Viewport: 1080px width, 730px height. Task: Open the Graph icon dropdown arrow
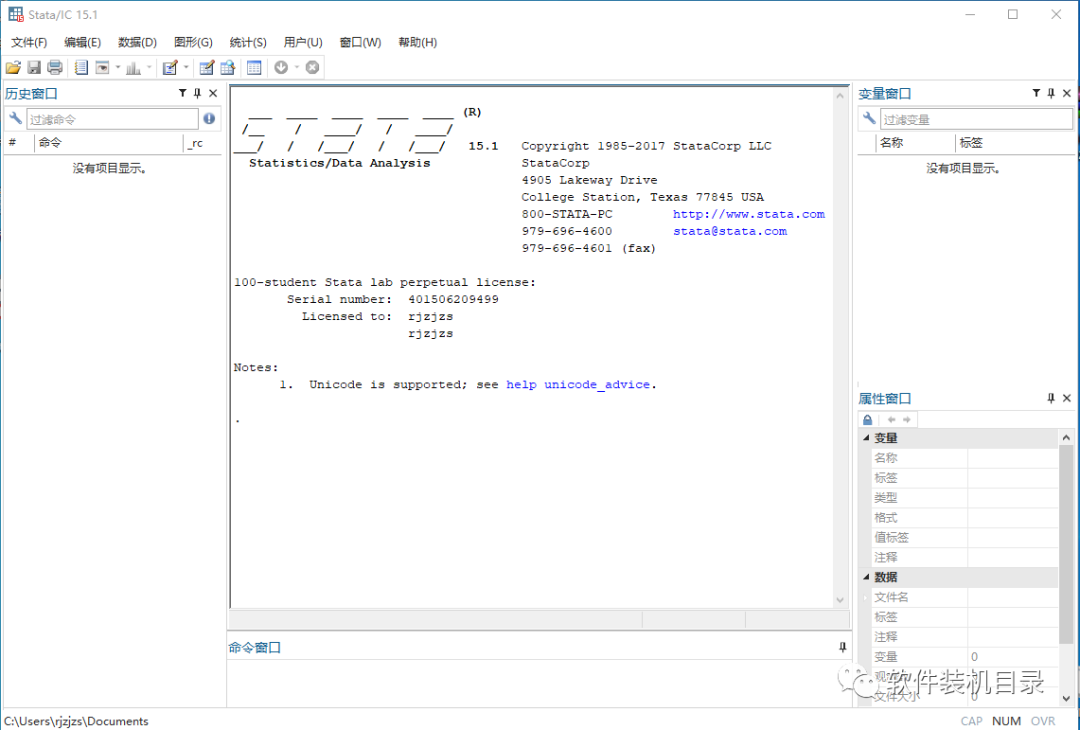149,67
